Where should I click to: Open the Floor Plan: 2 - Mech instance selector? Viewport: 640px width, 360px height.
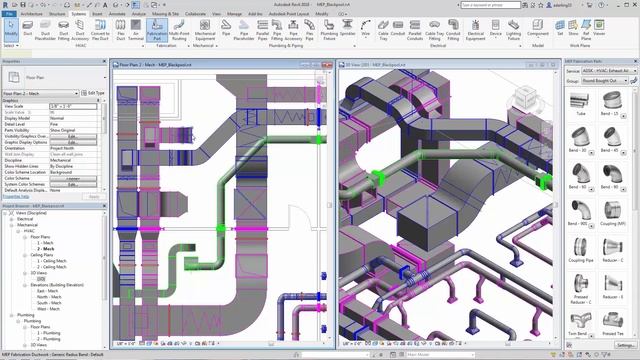tap(40, 93)
